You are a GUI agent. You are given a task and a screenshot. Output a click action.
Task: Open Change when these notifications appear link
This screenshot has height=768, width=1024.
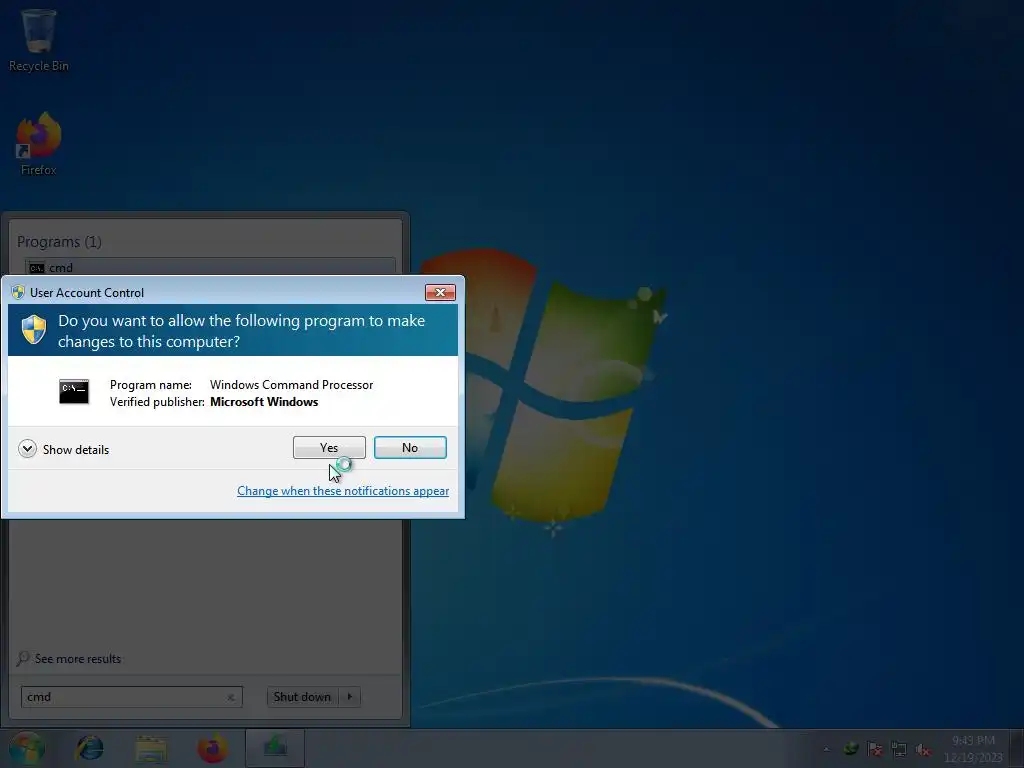pyautogui.click(x=343, y=490)
